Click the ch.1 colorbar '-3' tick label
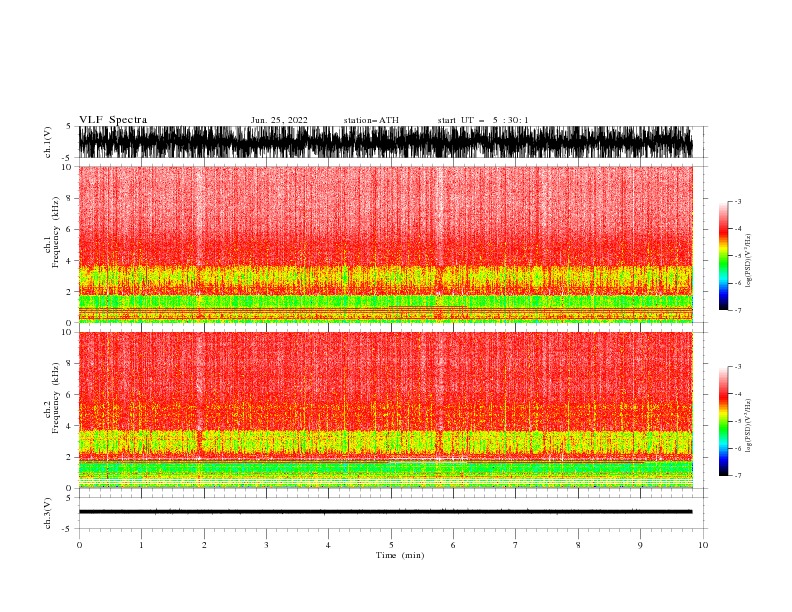The height and width of the screenshot is (612, 792). click(x=737, y=201)
